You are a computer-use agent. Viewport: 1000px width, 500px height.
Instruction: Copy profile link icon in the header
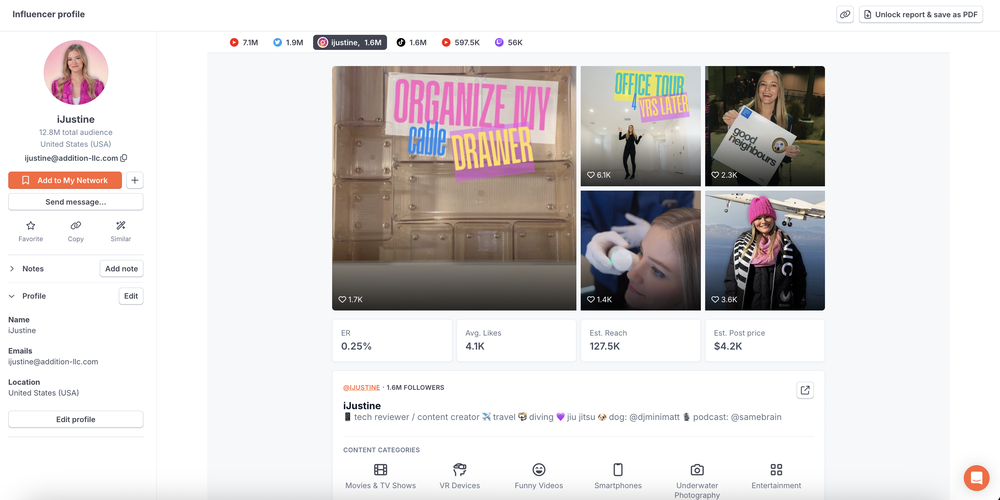(x=845, y=15)
